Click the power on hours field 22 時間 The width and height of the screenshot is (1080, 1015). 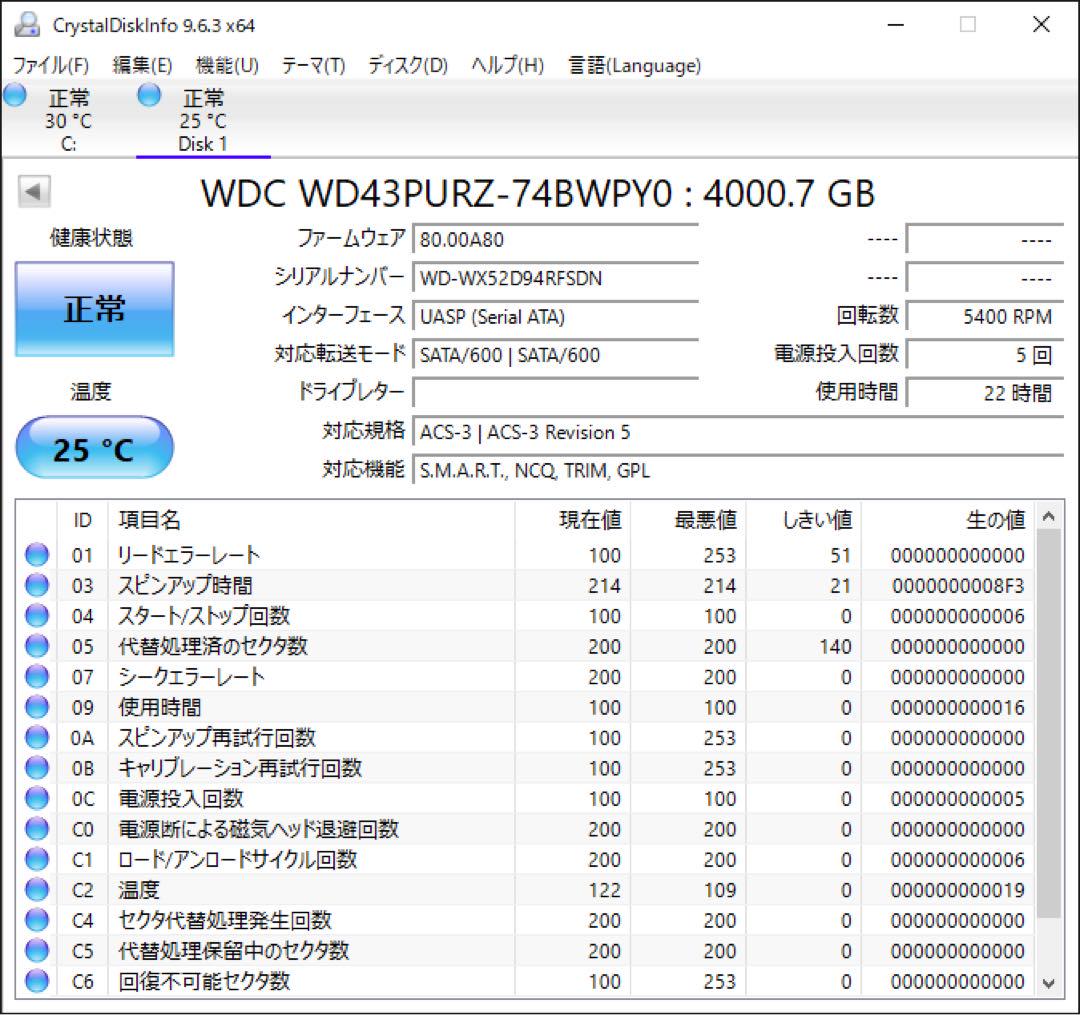tap(985, 393)
